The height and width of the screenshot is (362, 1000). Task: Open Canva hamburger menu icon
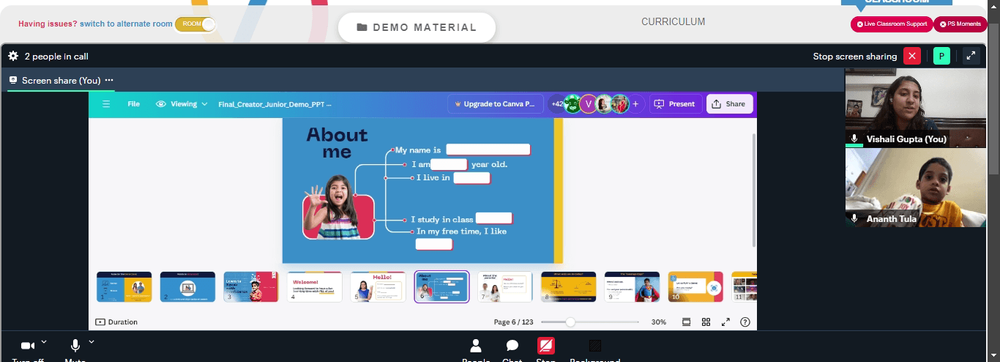(x=106, y=104)
